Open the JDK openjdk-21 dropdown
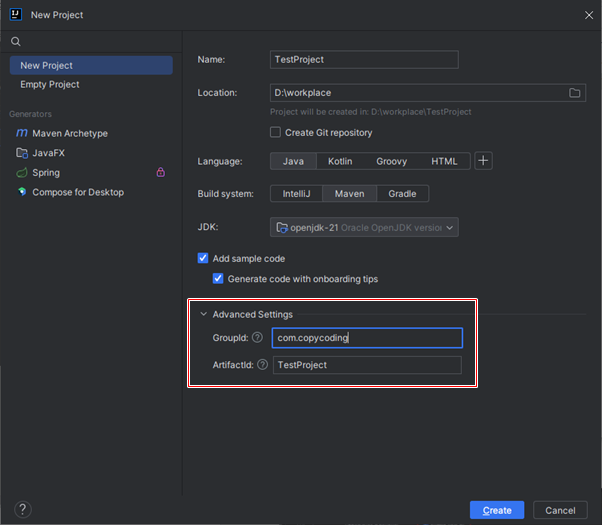This screenshot has width=602, height=525. tap(364, 227)
